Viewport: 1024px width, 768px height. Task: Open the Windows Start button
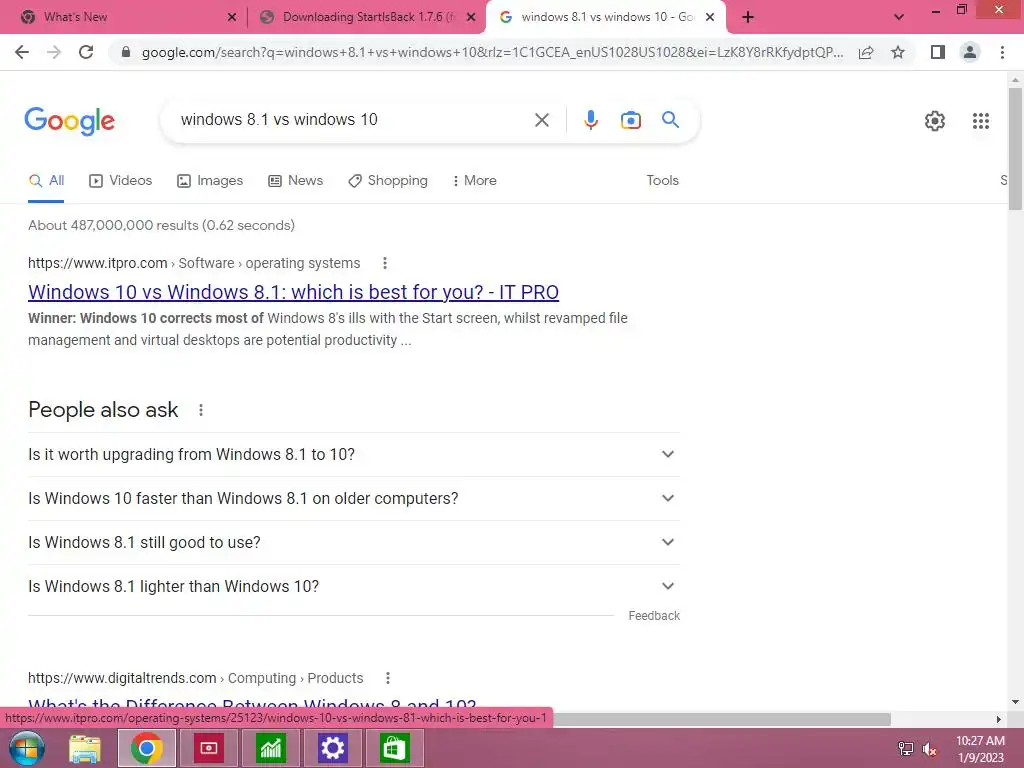26,748
